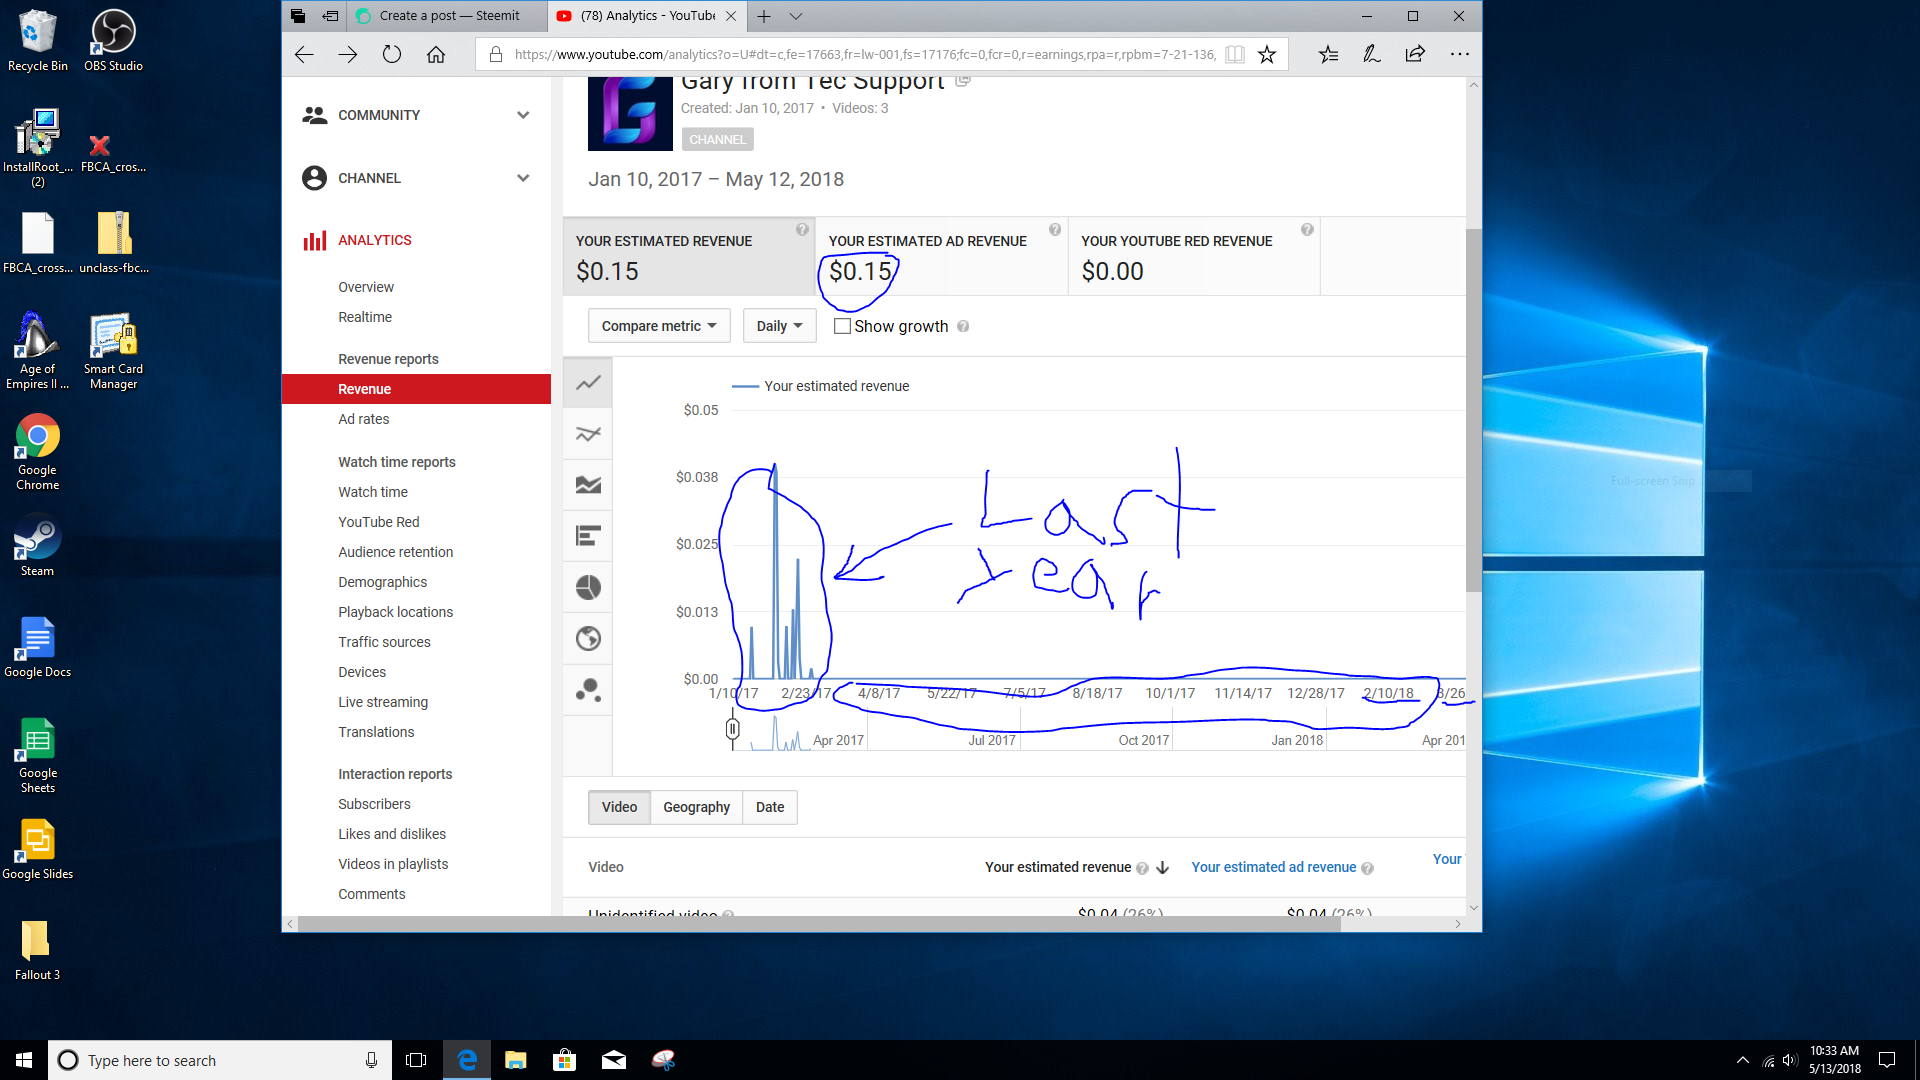
Task: Switch to Create a post Steemit tab
Action: pyautogui.click(x=448, y=16)
